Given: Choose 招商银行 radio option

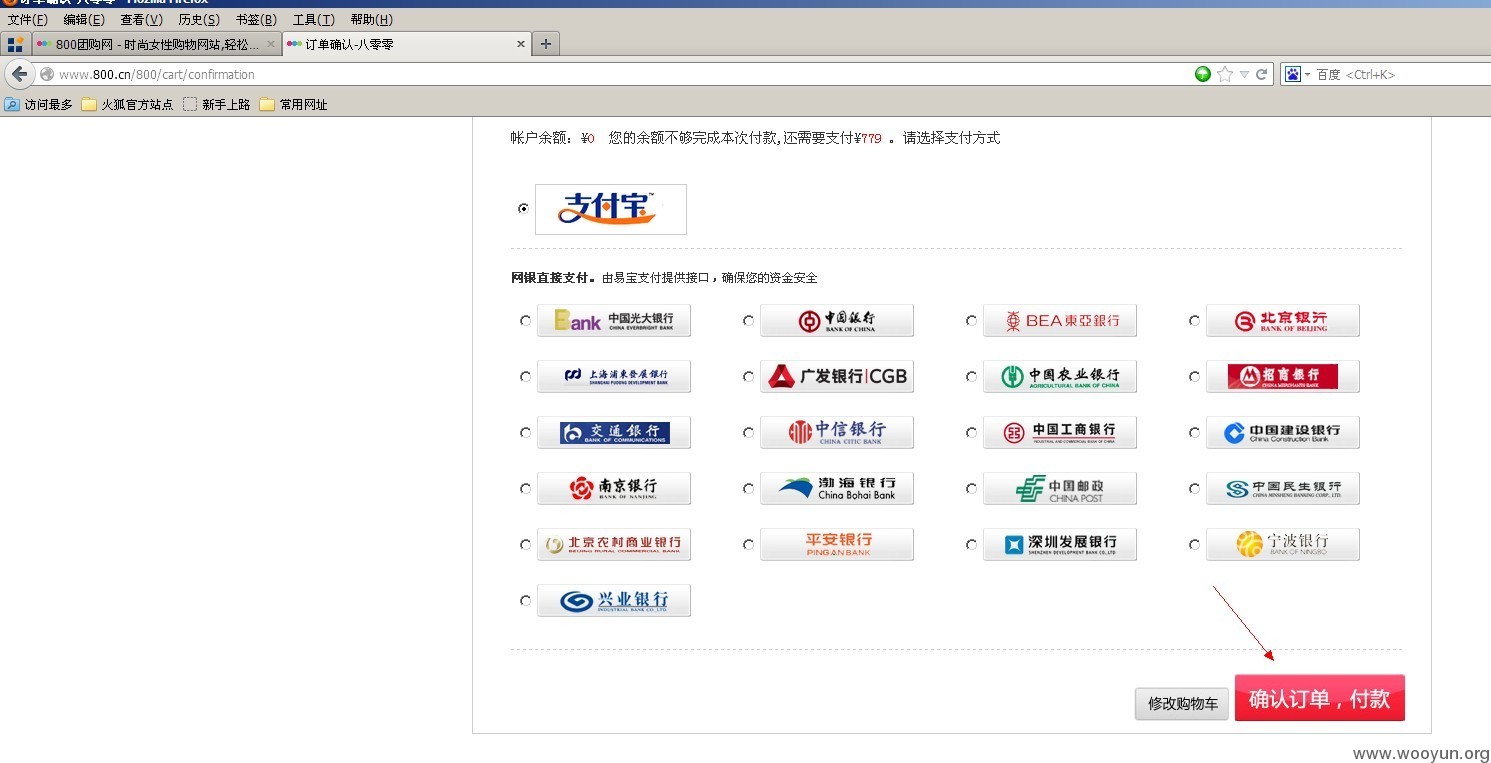Looking at the screenshot, I should [1194, 377].
